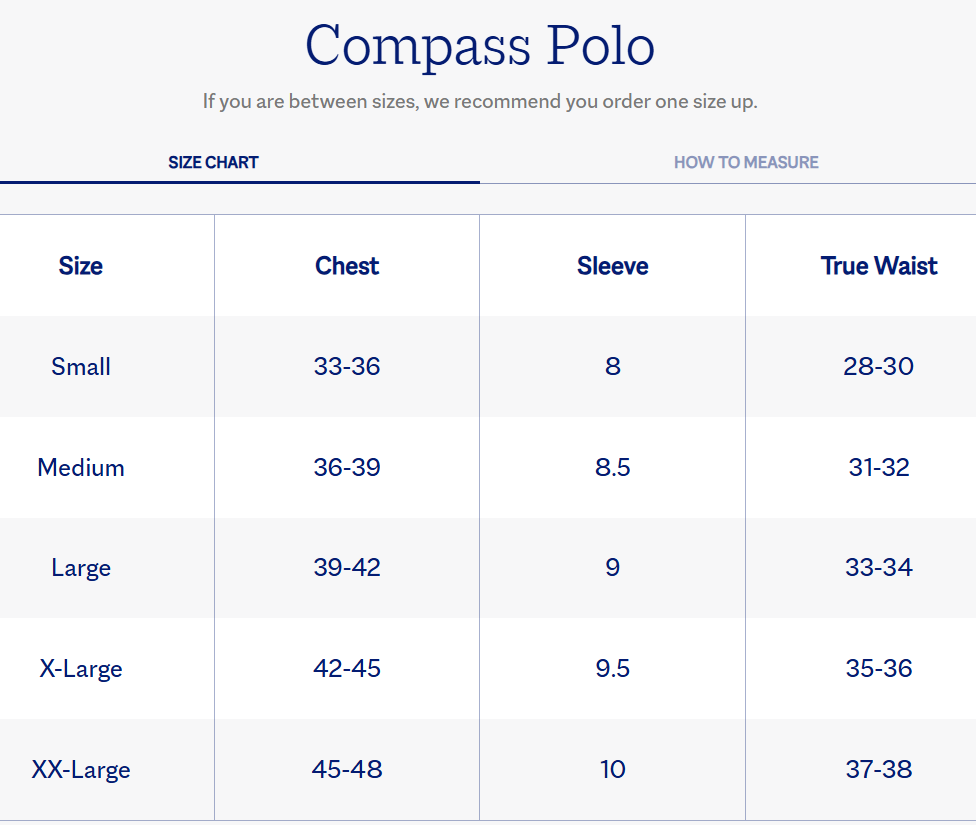Click the XX-Large size label

point(80,770)
